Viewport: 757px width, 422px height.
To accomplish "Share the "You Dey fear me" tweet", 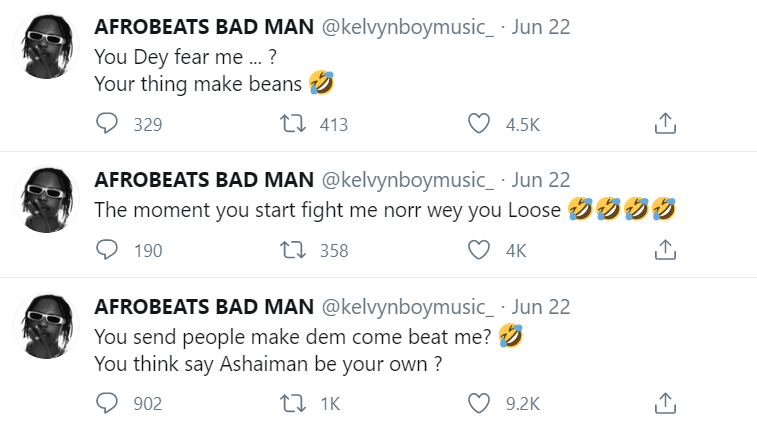I will click(x=665, y=124).
